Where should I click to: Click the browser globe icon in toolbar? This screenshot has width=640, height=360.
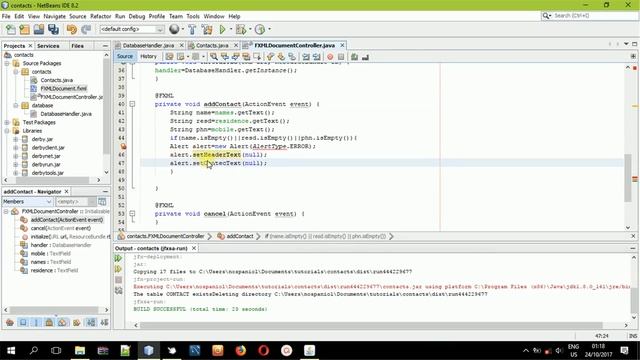[174, 29]
